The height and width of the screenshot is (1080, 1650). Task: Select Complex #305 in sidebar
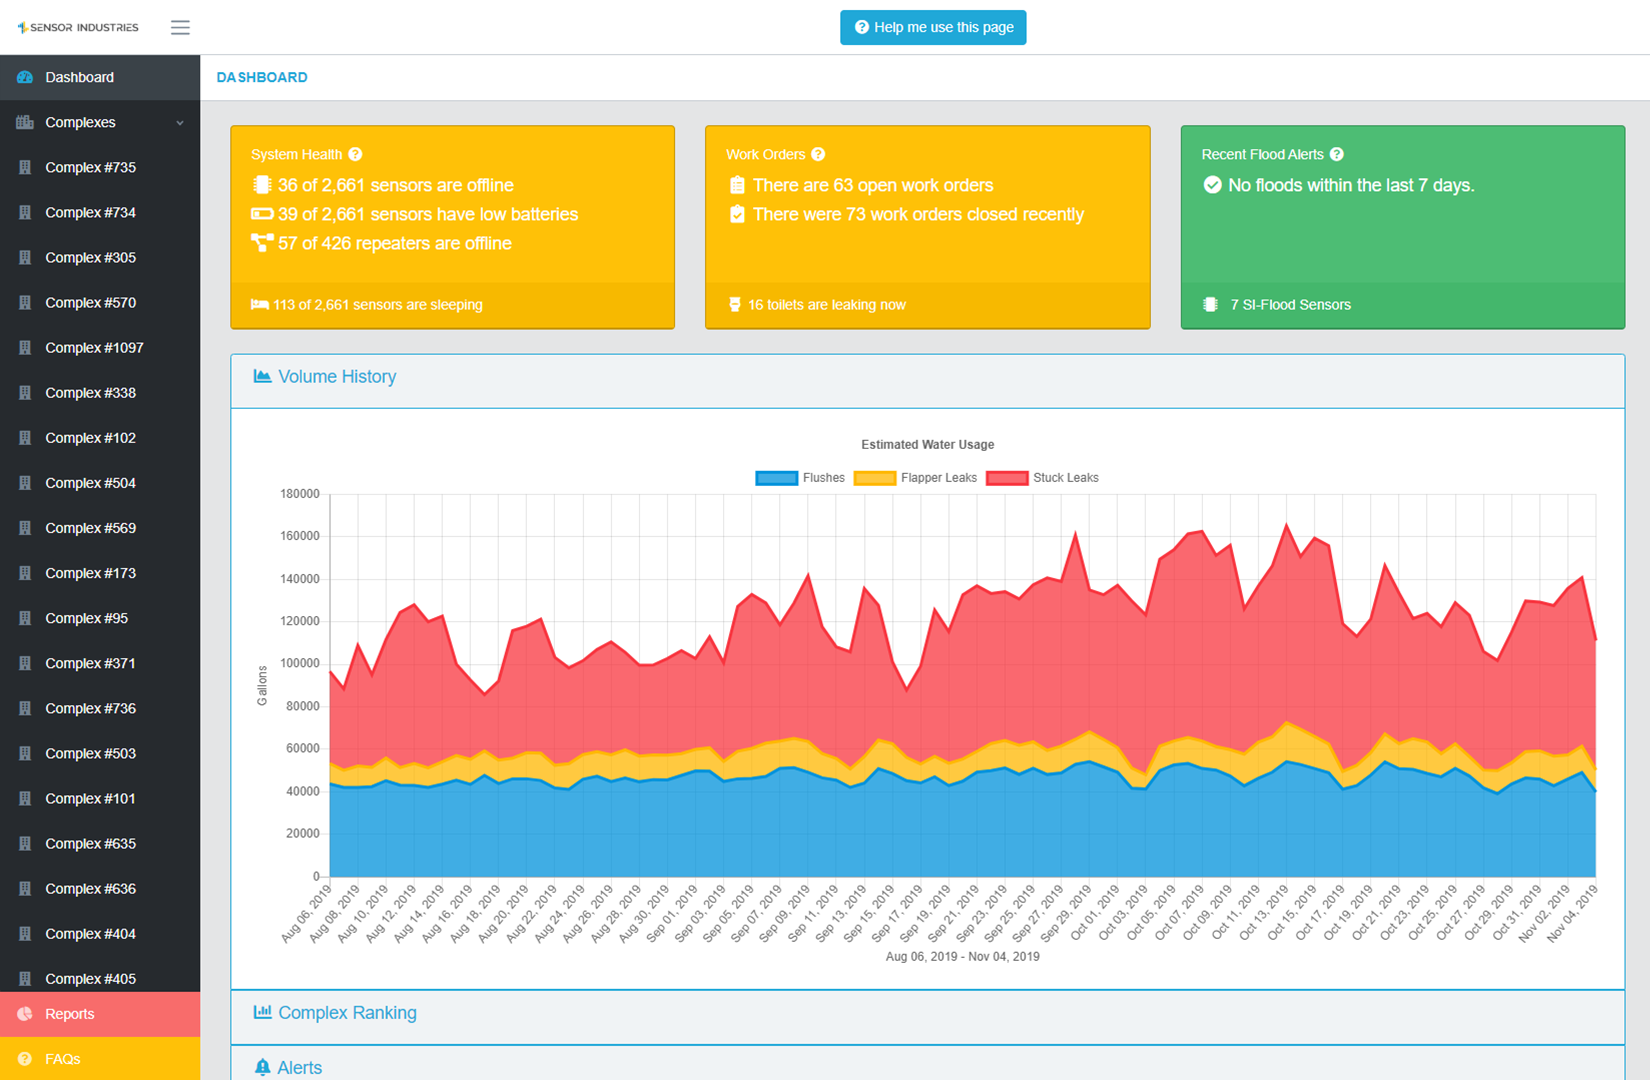point(100,257)
